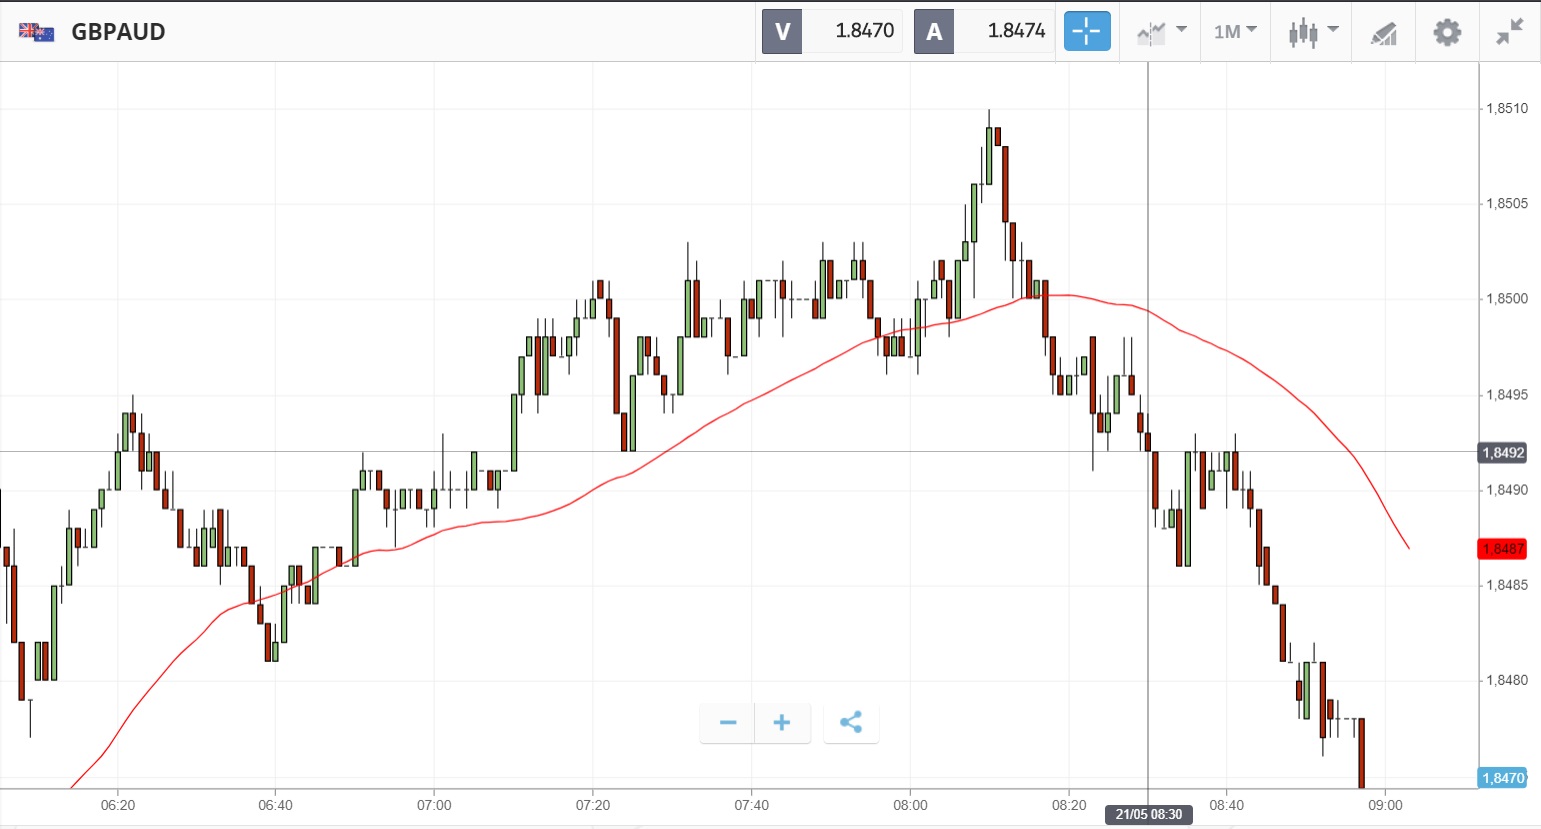The image size is (1541, 829).
Task: Click the buy price 1.8474
Action: pos(1016,31)
